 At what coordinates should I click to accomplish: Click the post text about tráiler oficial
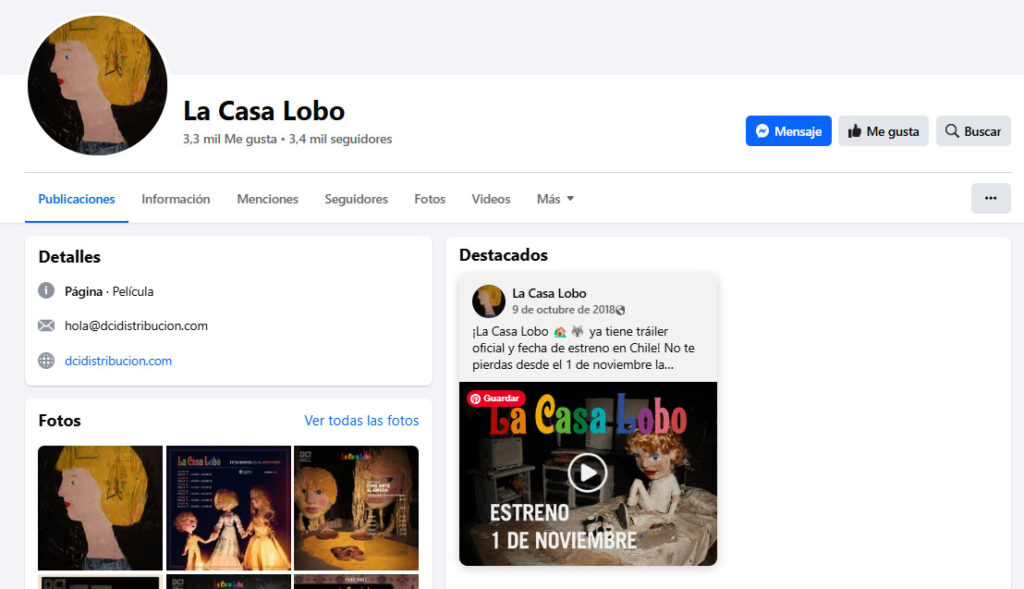point(583,348)
